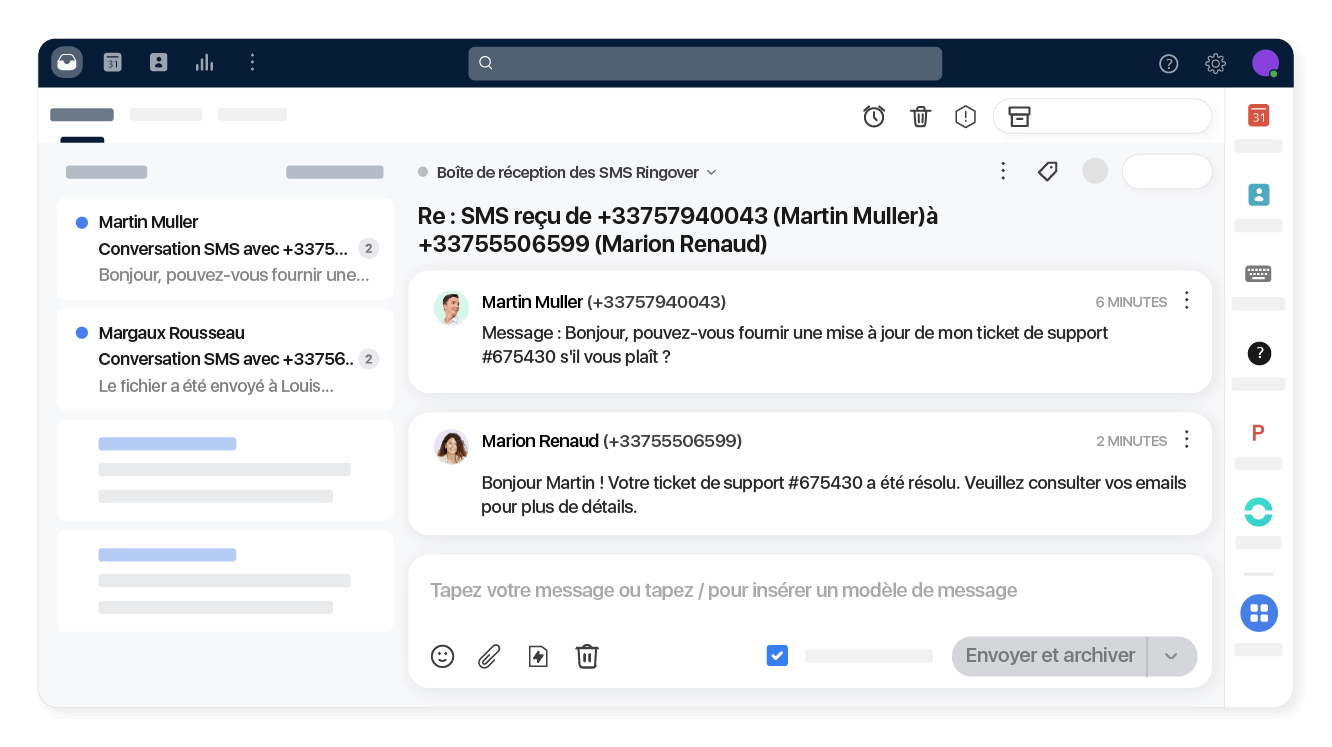The width and height of the screenshot is (1332, 747).
Task: Expand the Boîte de réception des SMS Ringover dropdown
Action: pos(711,172)
